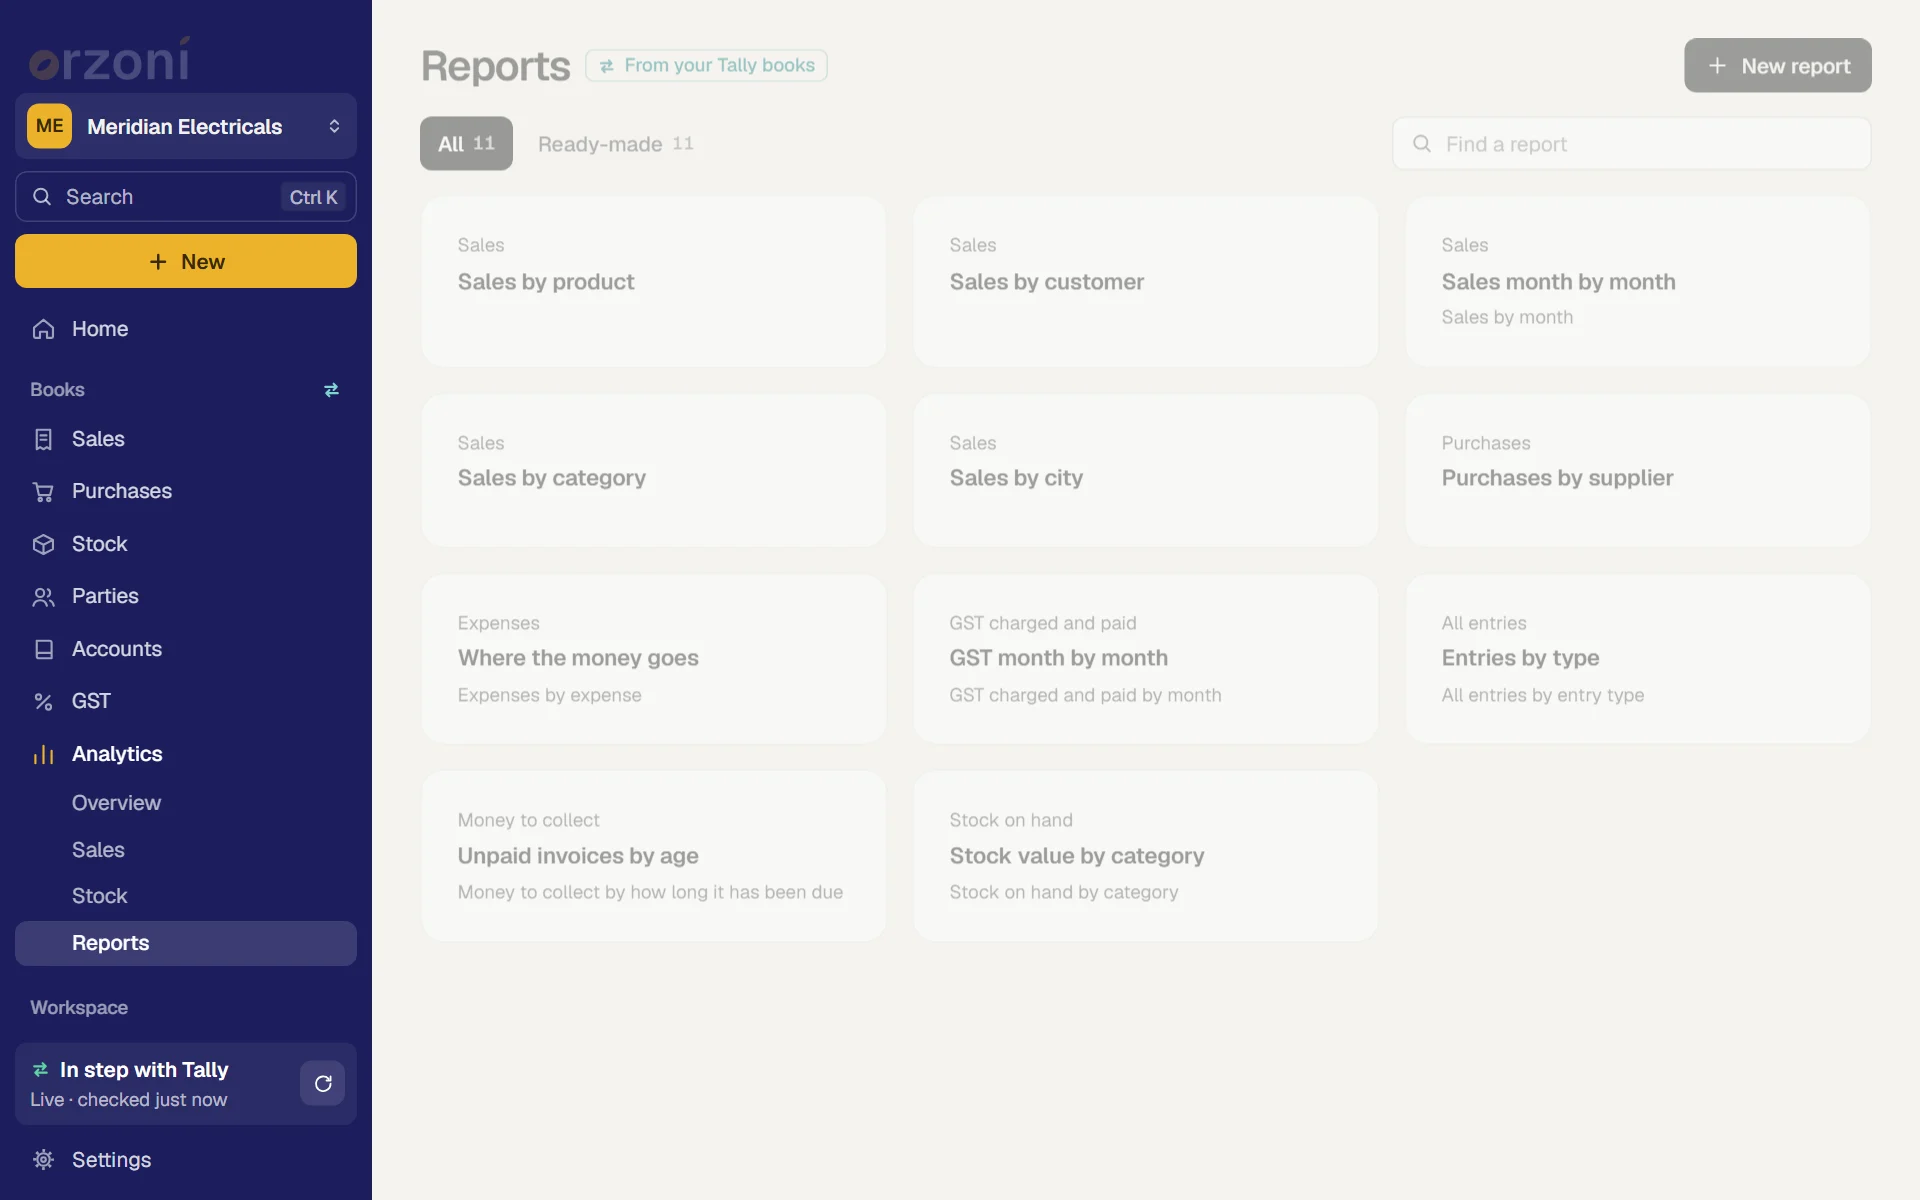Open the Unpaid invoices by age report card
The image size is (1920, 1200).
tap(654, 856)
